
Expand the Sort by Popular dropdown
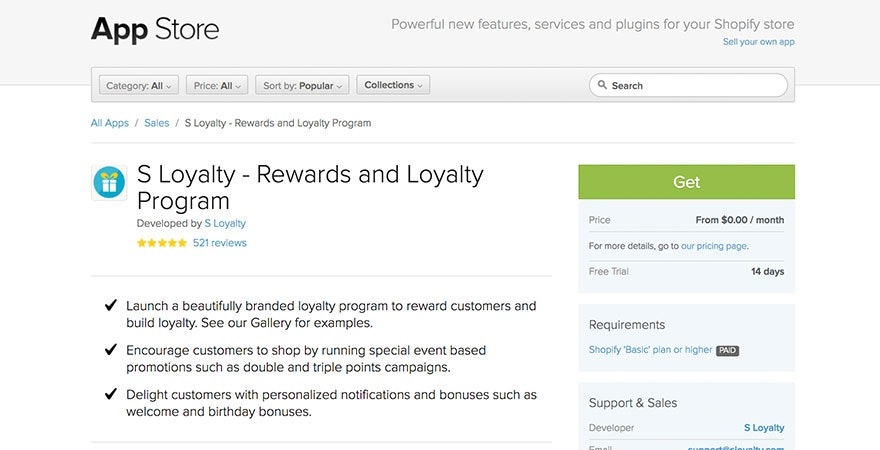[x=302, y=86]
